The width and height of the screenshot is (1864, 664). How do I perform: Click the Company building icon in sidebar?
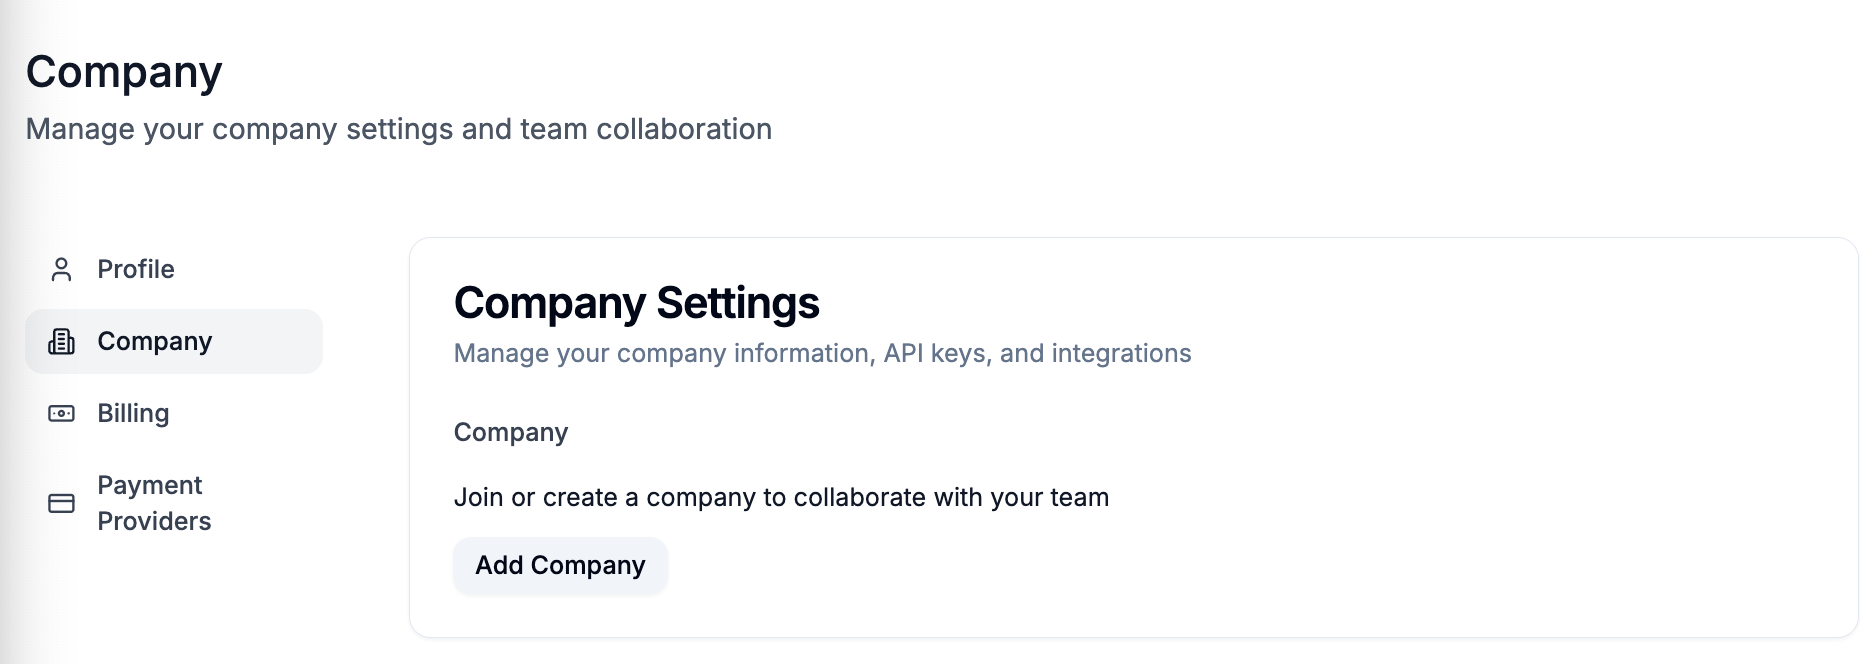(x=61, y=342)
